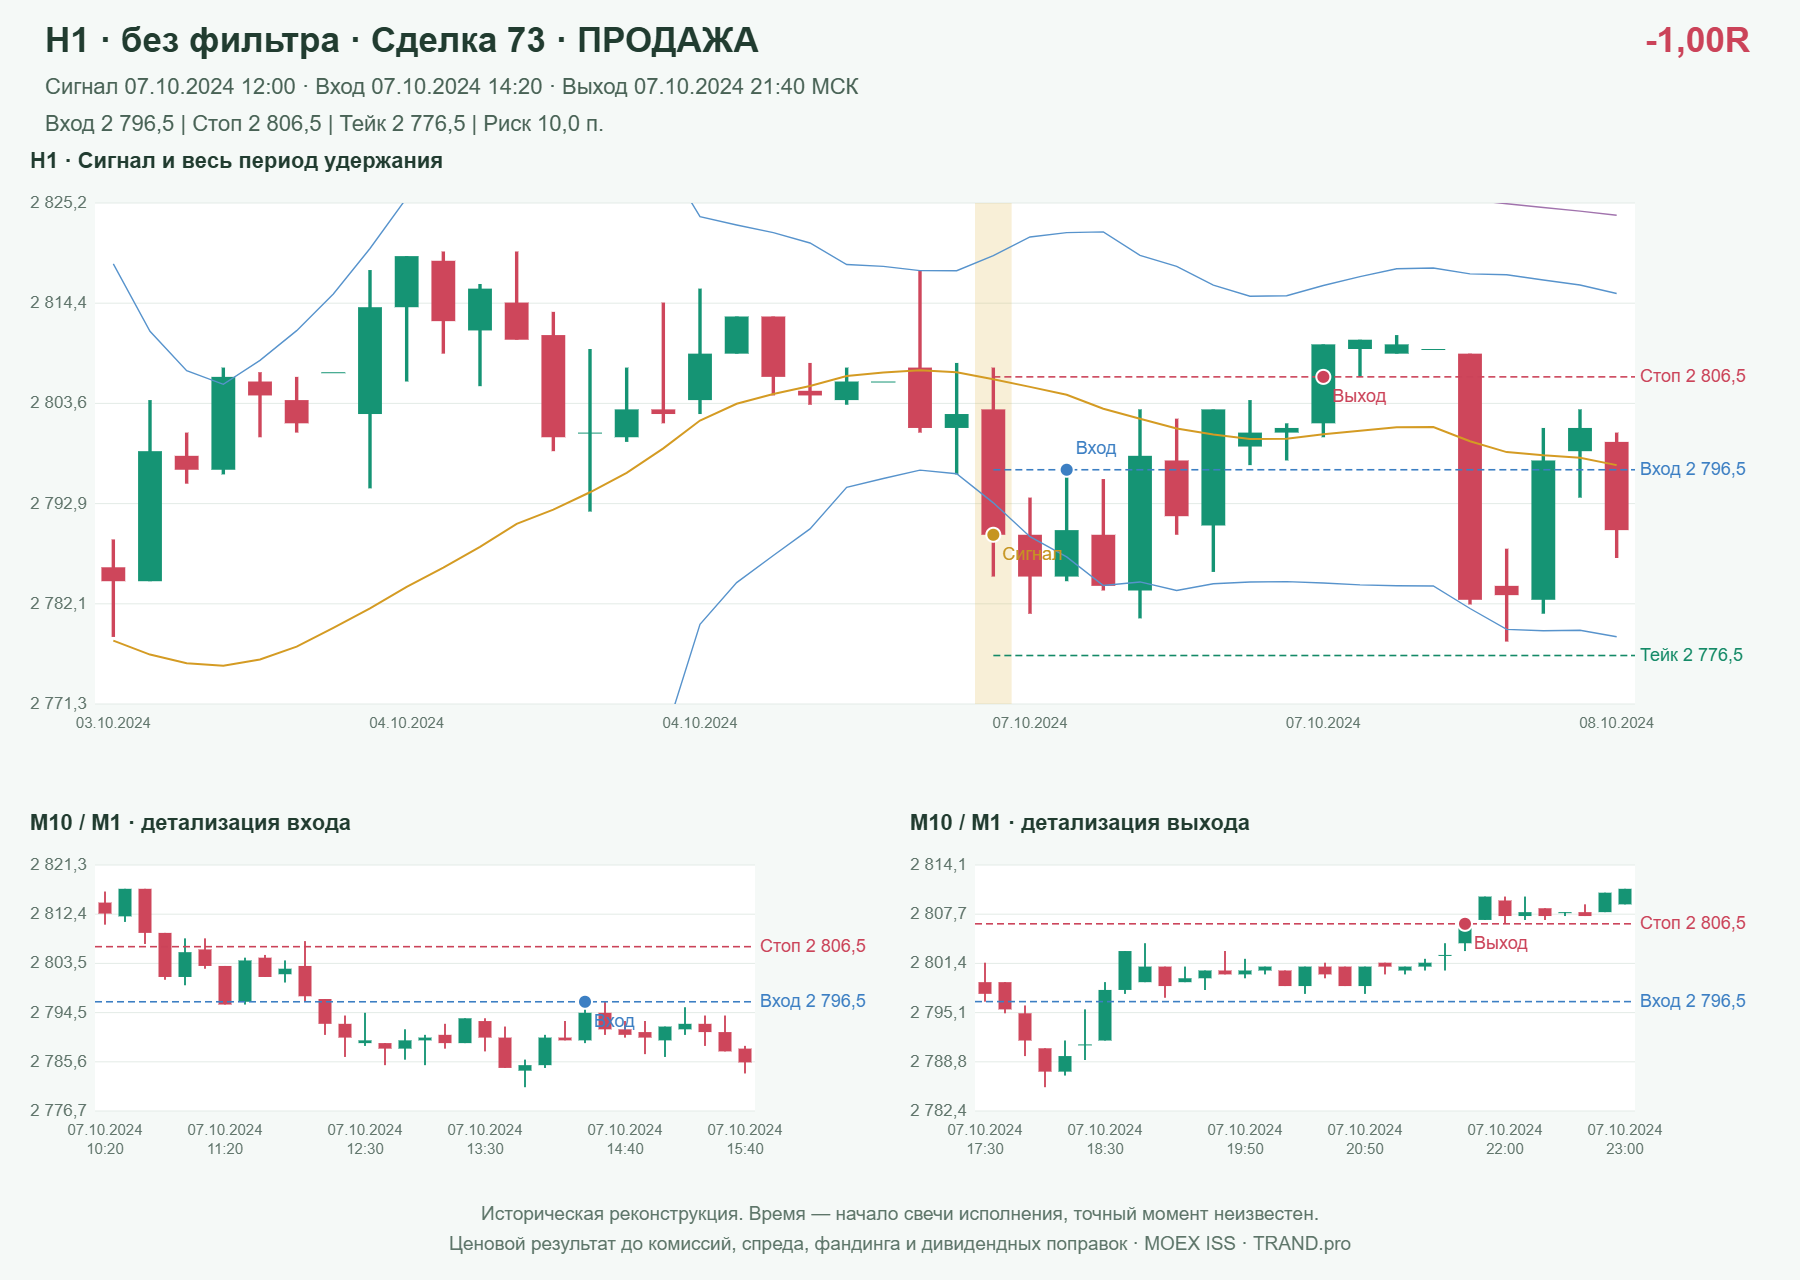
Task: Click the exit chart time label '22:00'
Action: coord(1505,1149)
